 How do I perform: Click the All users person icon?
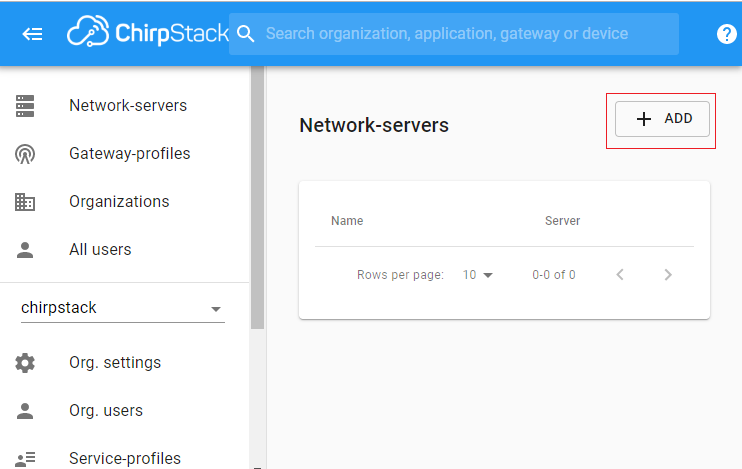[25, 250]
